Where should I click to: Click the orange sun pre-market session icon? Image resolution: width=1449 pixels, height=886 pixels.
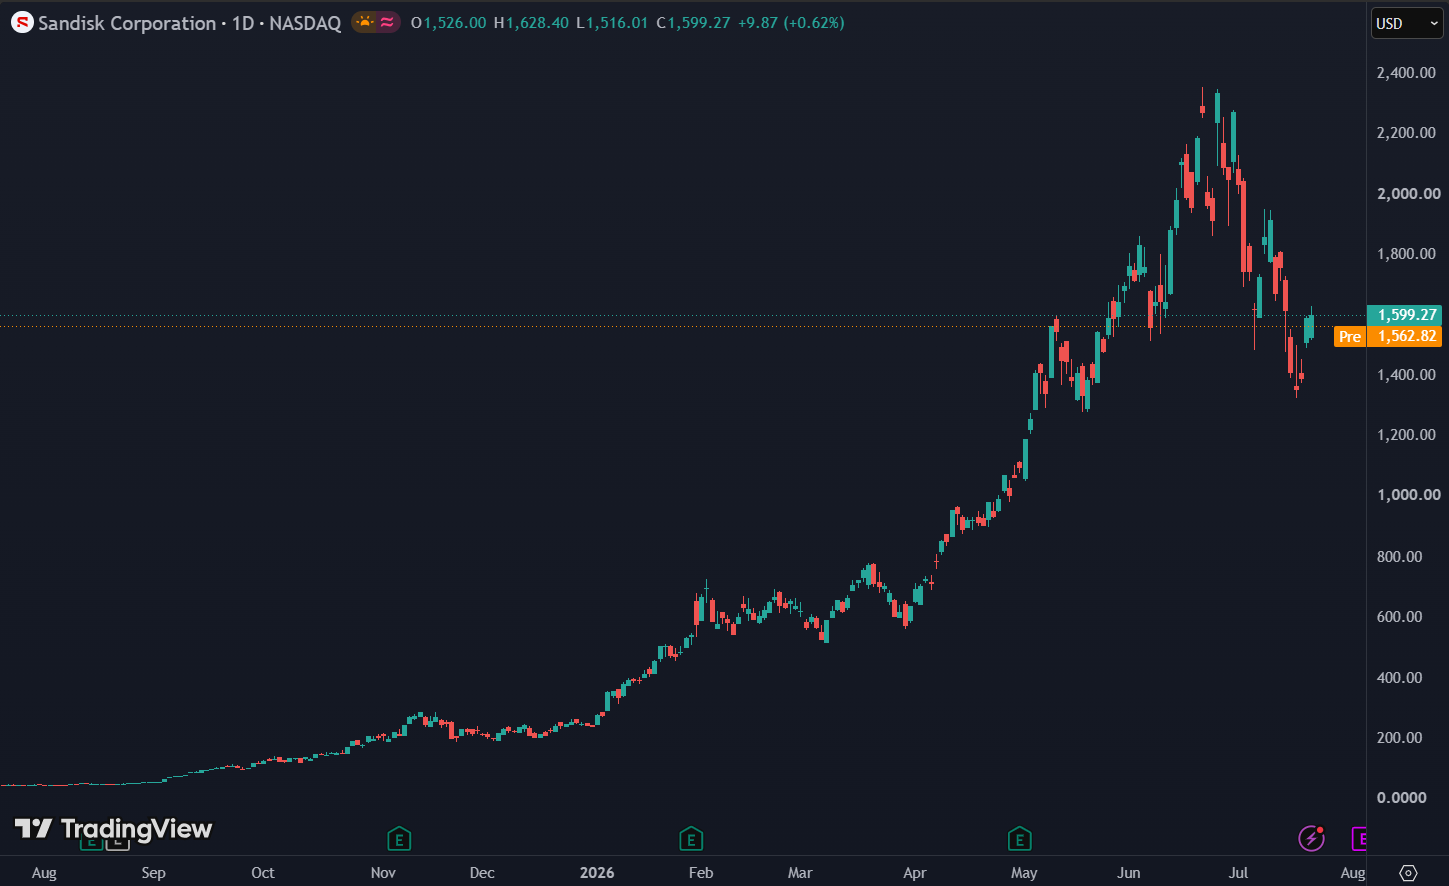coord(365,22)
